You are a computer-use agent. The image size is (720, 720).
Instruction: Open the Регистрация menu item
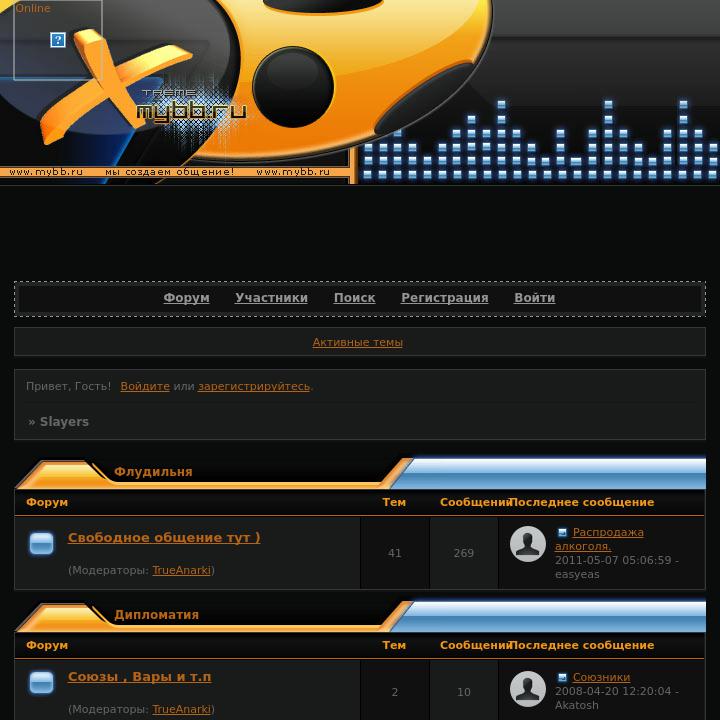coord(444,298)
